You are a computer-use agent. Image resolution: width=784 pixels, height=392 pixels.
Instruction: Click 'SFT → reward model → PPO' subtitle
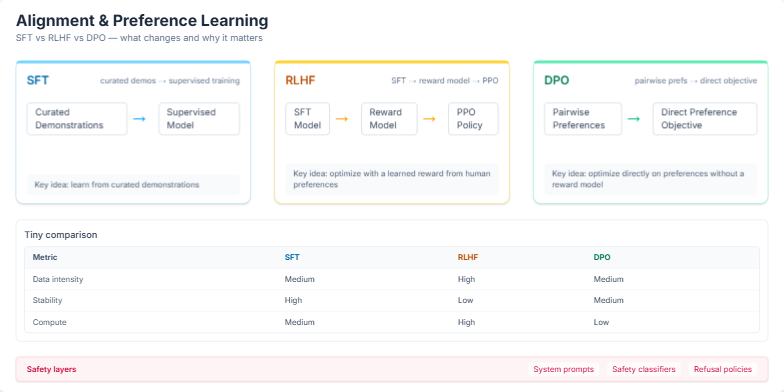pyautogui.click(x=445, y=81)
